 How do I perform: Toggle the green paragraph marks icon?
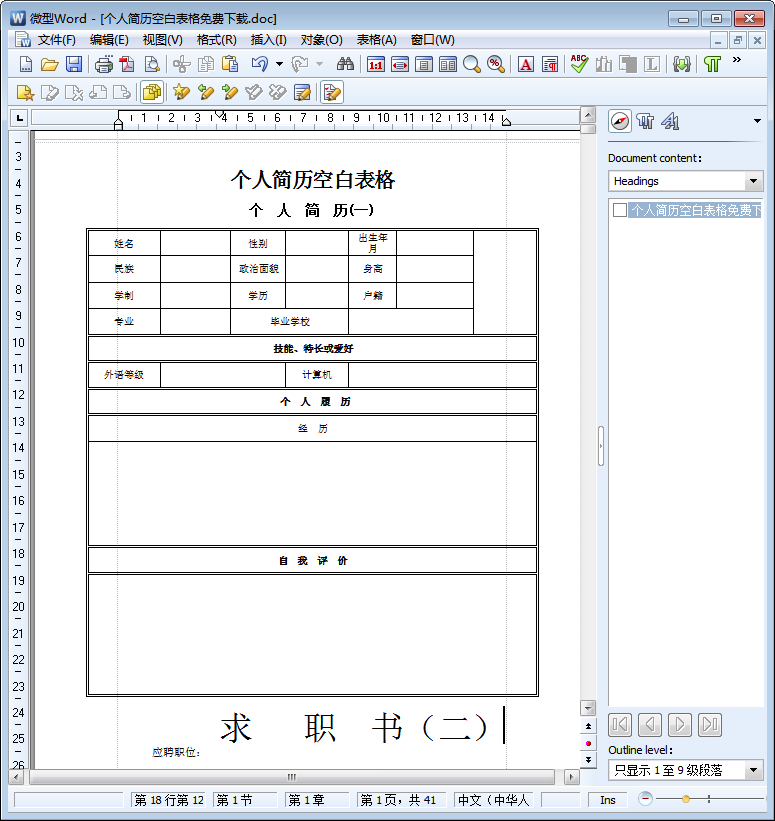(712, 65)
